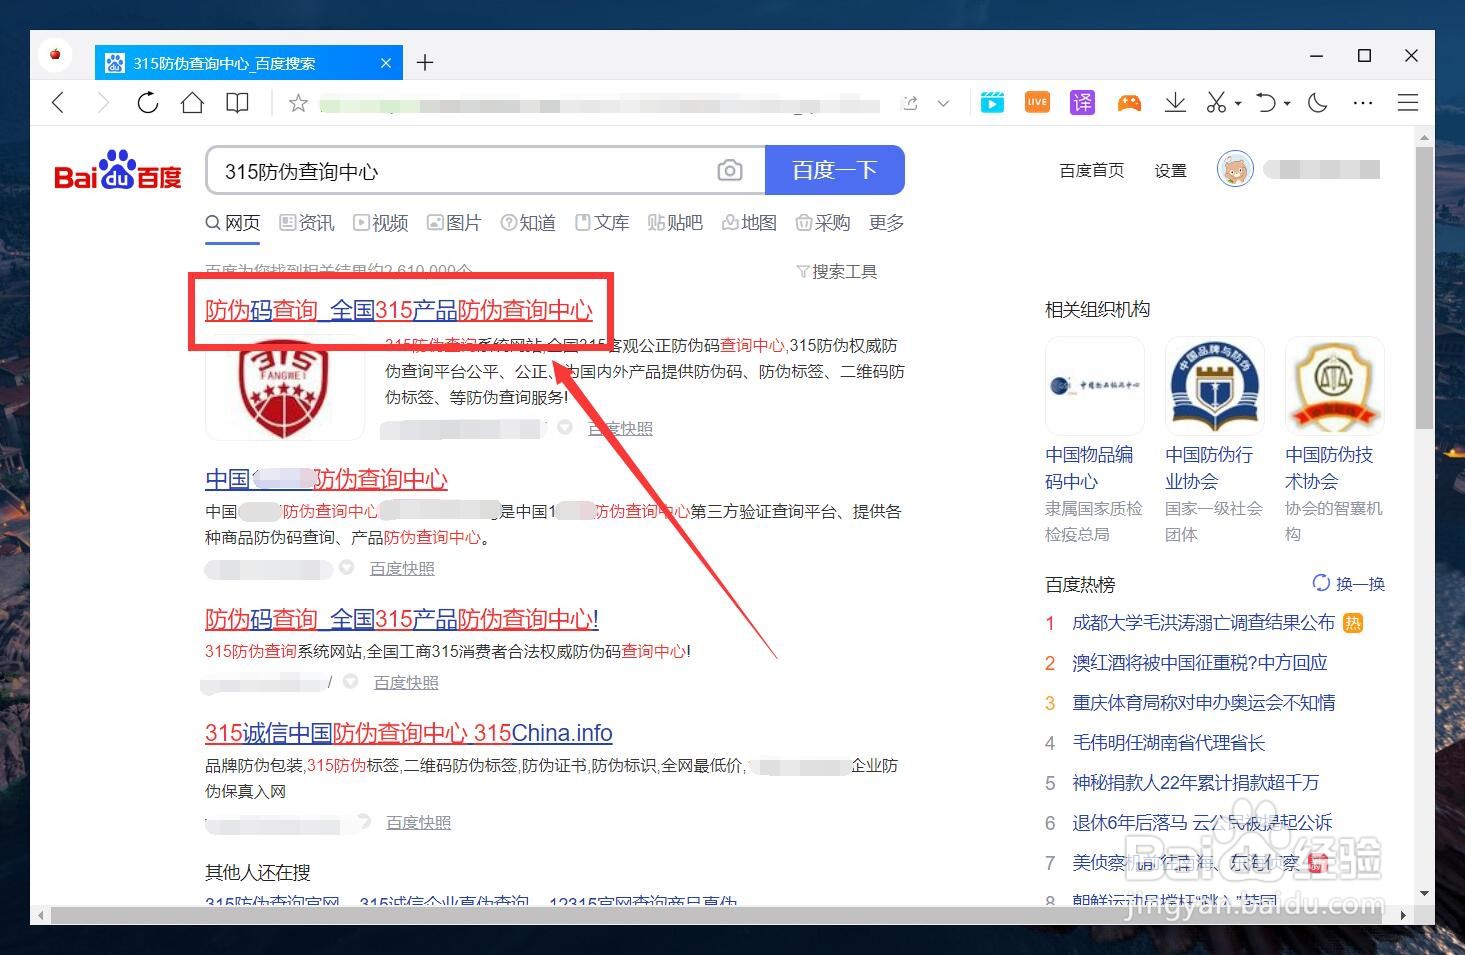Open hot item 澳红酒将被中国征重税?中方回应
Viewport: 1465px width, 955px height.
(1200, 663)
